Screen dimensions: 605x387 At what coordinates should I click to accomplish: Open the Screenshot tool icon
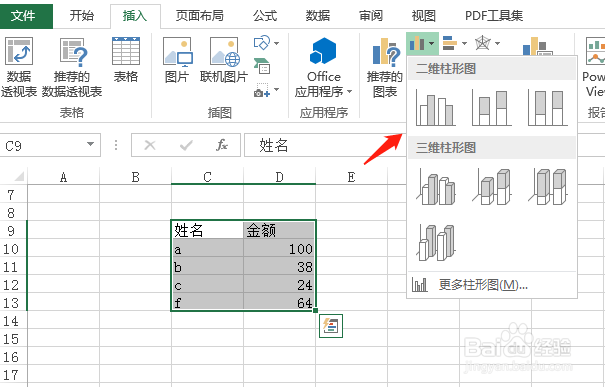click(x=262, y=90)
